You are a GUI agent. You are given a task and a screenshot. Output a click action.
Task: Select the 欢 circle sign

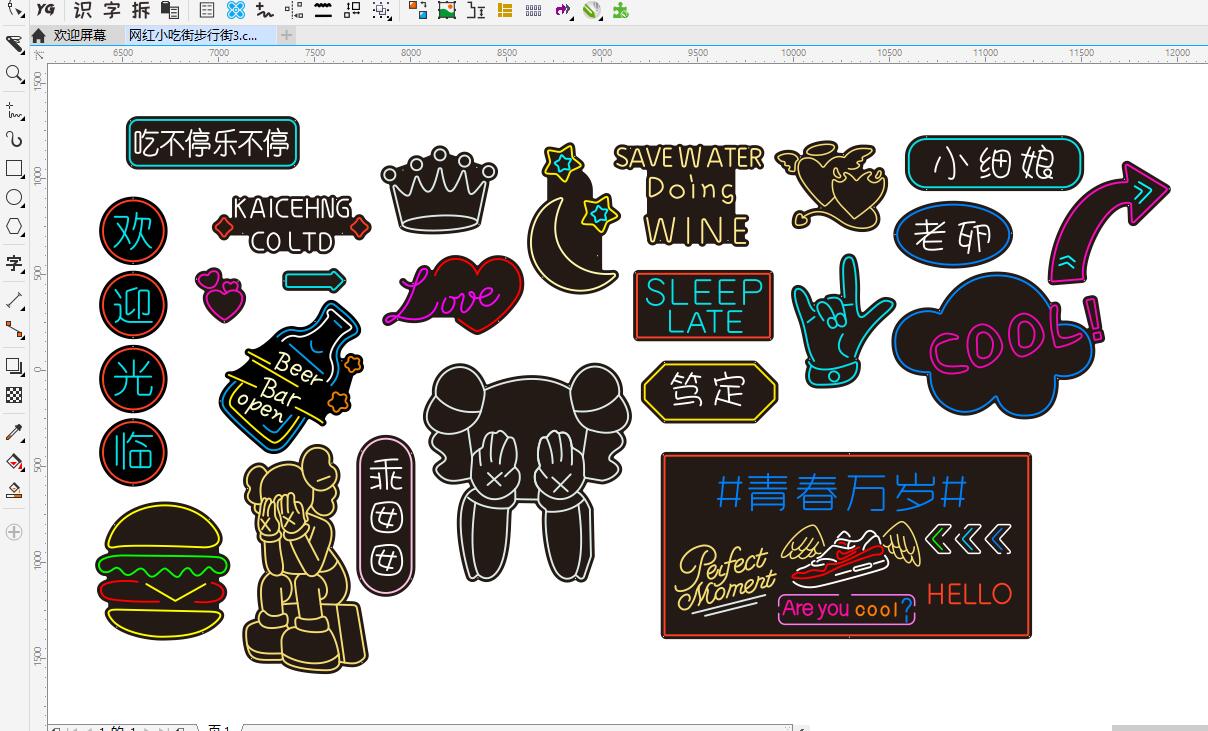[133, 230]
